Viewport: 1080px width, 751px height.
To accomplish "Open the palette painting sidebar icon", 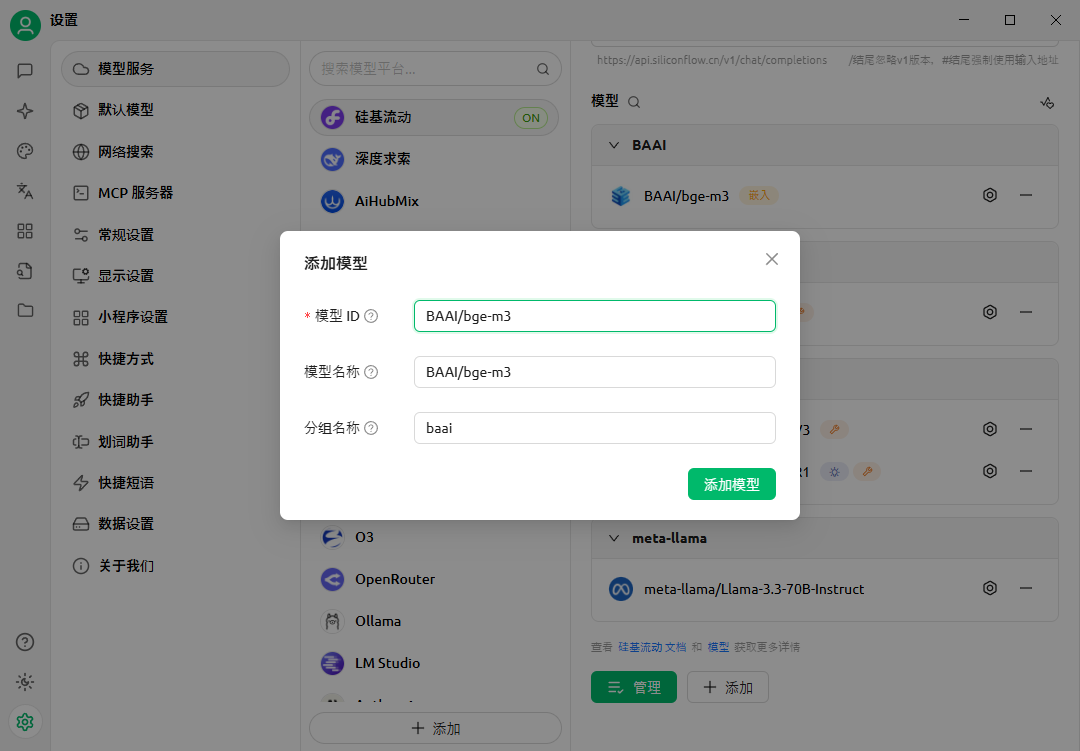I will coord(25,151).
